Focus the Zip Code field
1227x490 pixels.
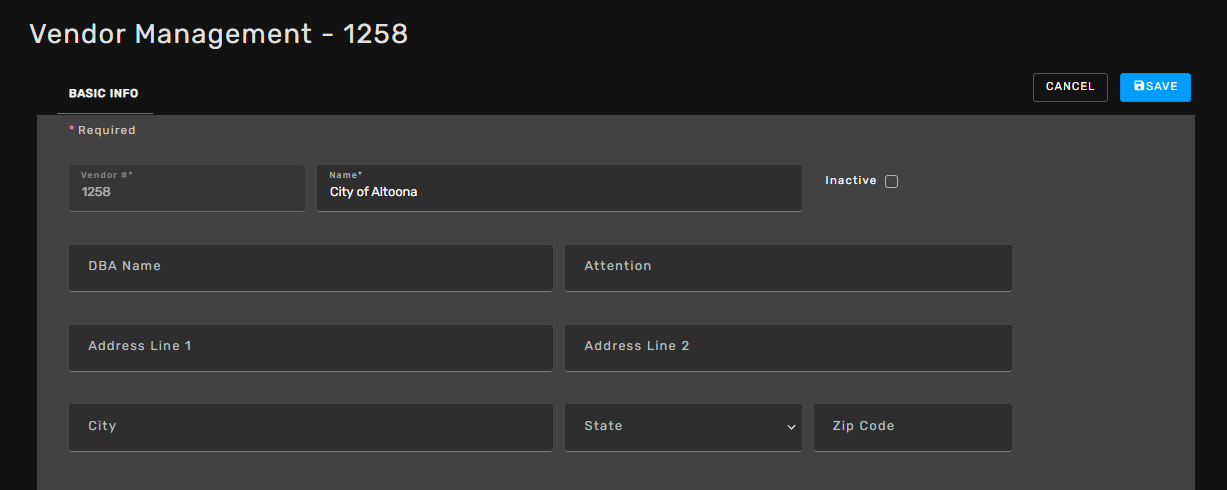click(x=913, y=427)
